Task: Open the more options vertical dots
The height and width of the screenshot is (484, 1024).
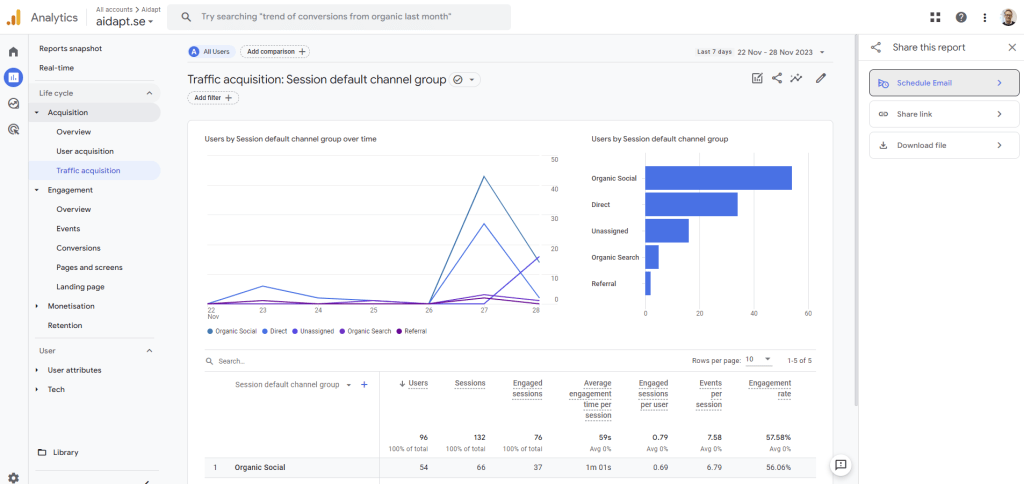Action: (984, 17)
